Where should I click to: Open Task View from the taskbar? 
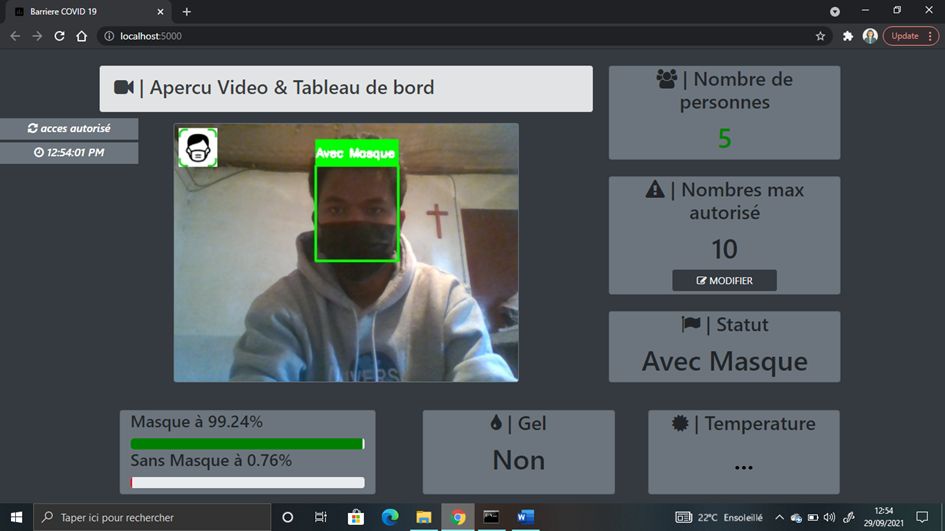click(321, 517)
